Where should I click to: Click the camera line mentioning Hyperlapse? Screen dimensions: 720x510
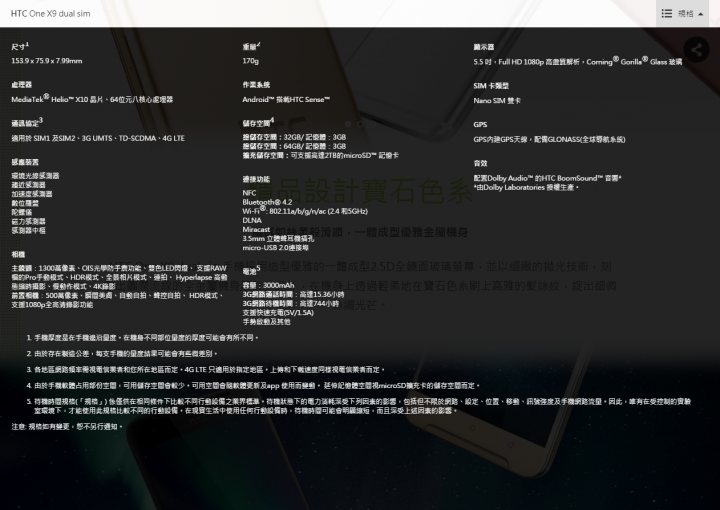[x=119, y=277]
